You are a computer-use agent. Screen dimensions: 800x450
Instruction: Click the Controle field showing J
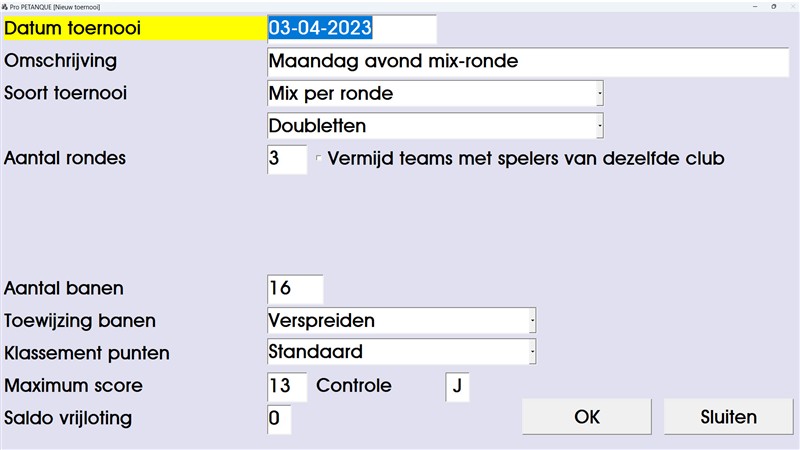[457, 386]
